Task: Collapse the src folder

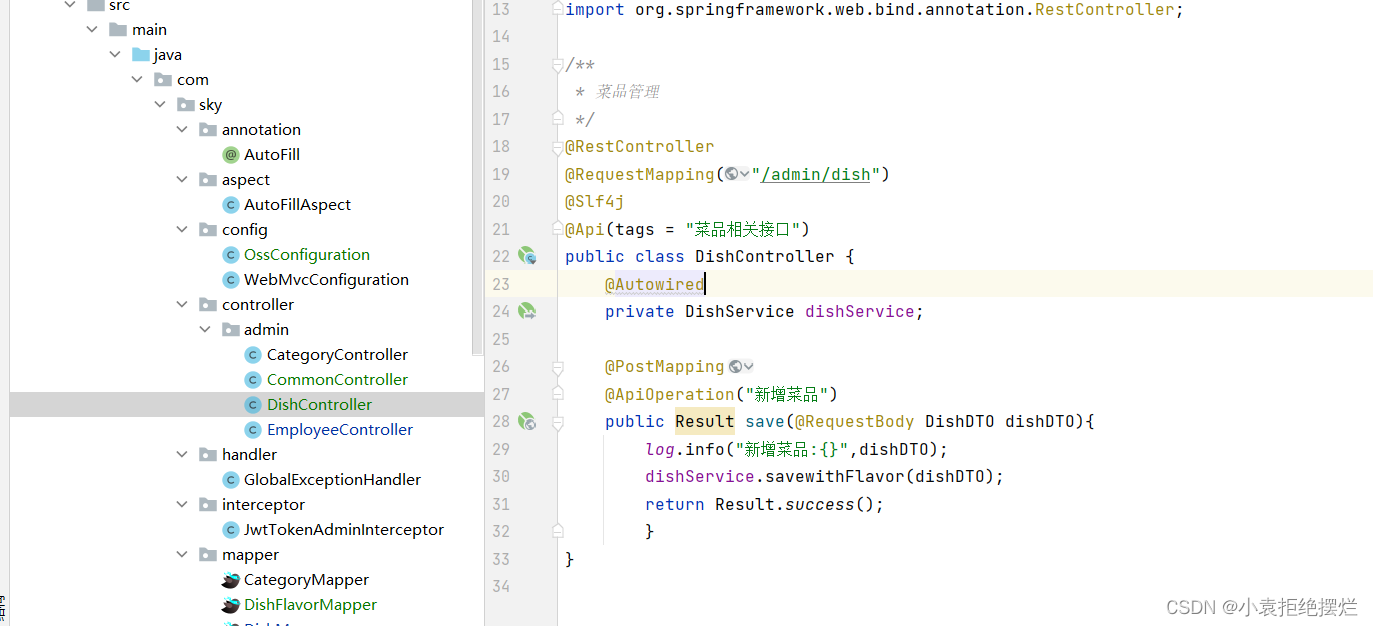Action: [70, 5]
